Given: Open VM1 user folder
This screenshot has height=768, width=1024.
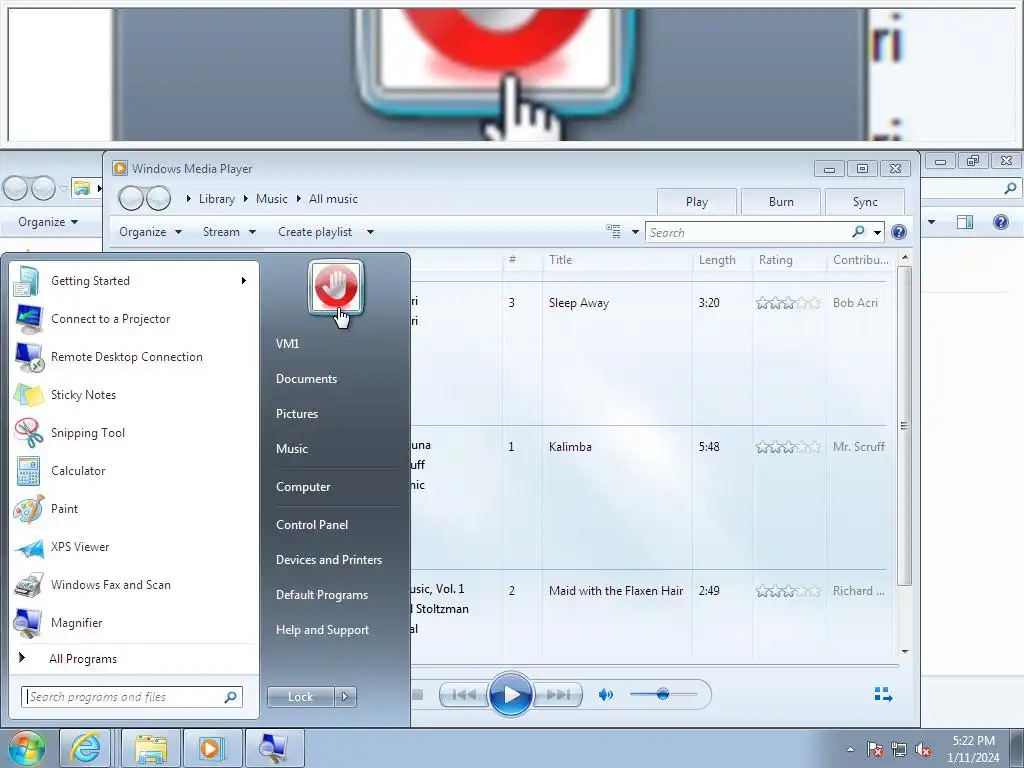Looking at the screenshot, I should (x=287, y=344).
